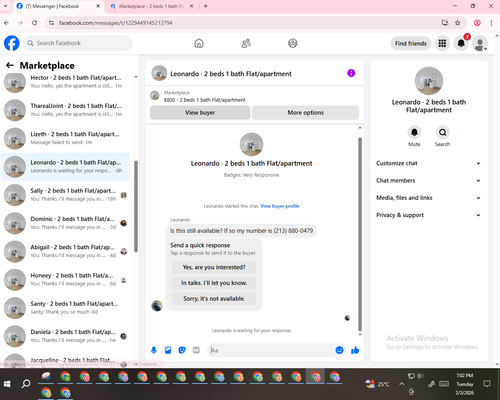The height and width of the screenshot is (400, 500).
Task: Show hidden system tray icons
Action: (x=402, y=384)
